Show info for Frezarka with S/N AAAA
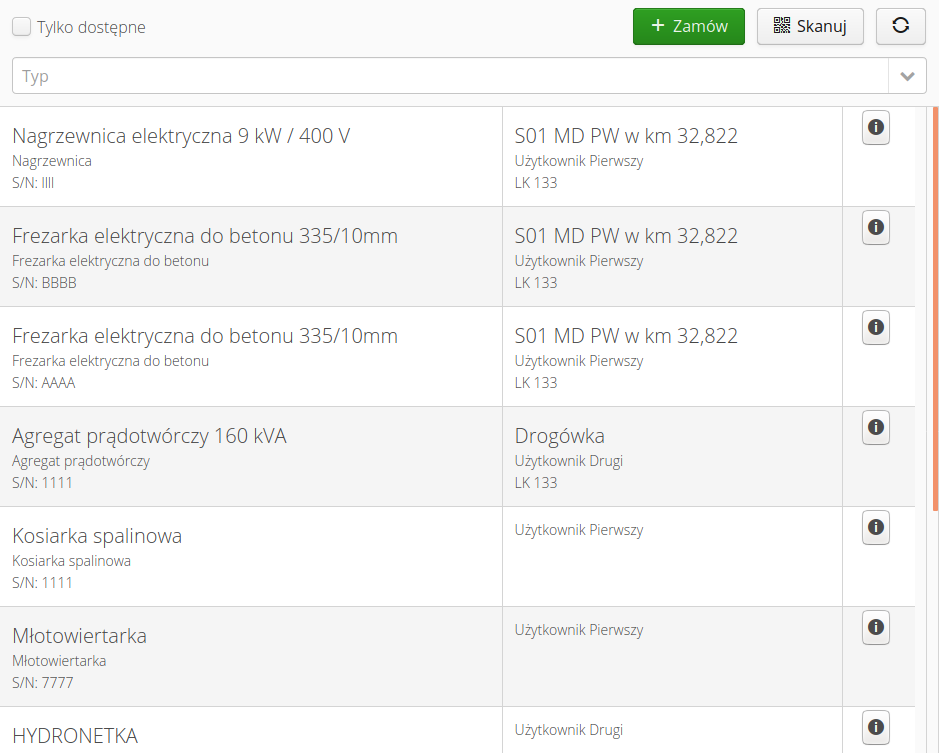 pos(875,328)
